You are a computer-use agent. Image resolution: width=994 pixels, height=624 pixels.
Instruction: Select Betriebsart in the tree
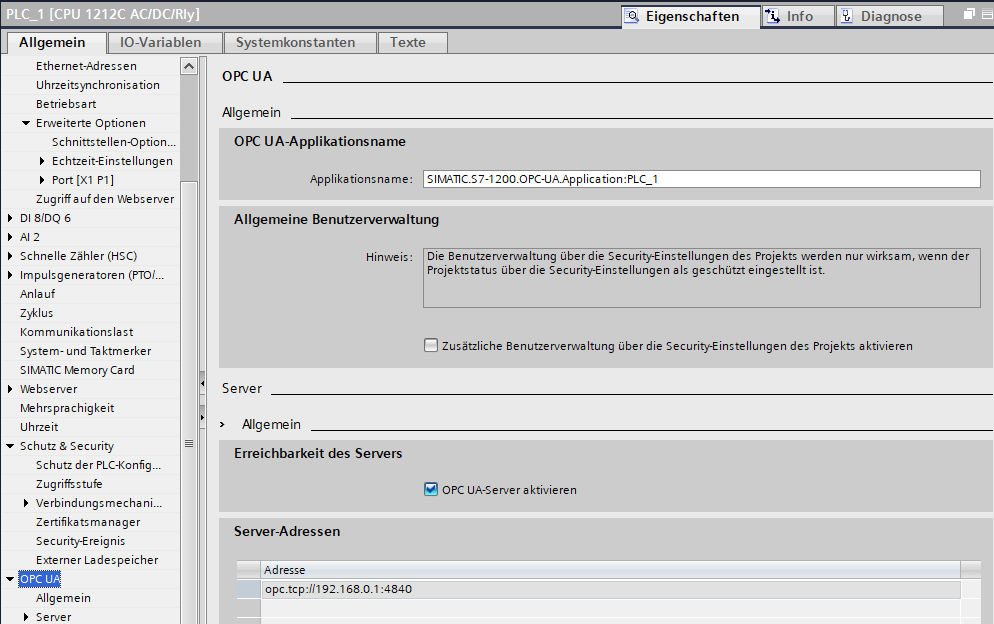pyautogui.click(x=66, y=104)
